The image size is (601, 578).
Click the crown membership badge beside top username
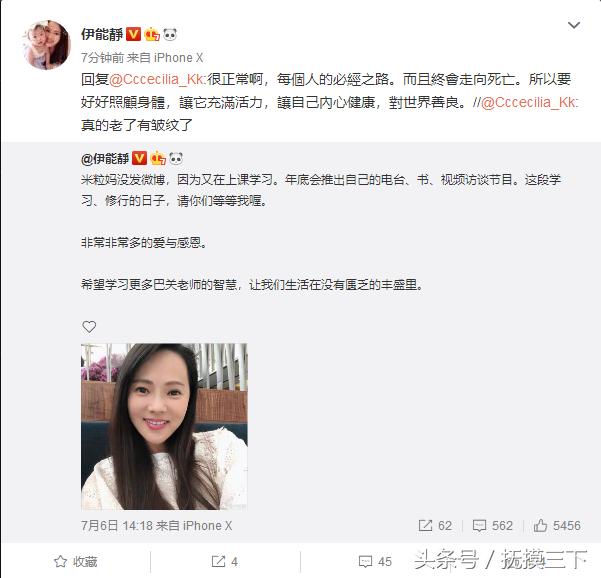click(152, 34)
